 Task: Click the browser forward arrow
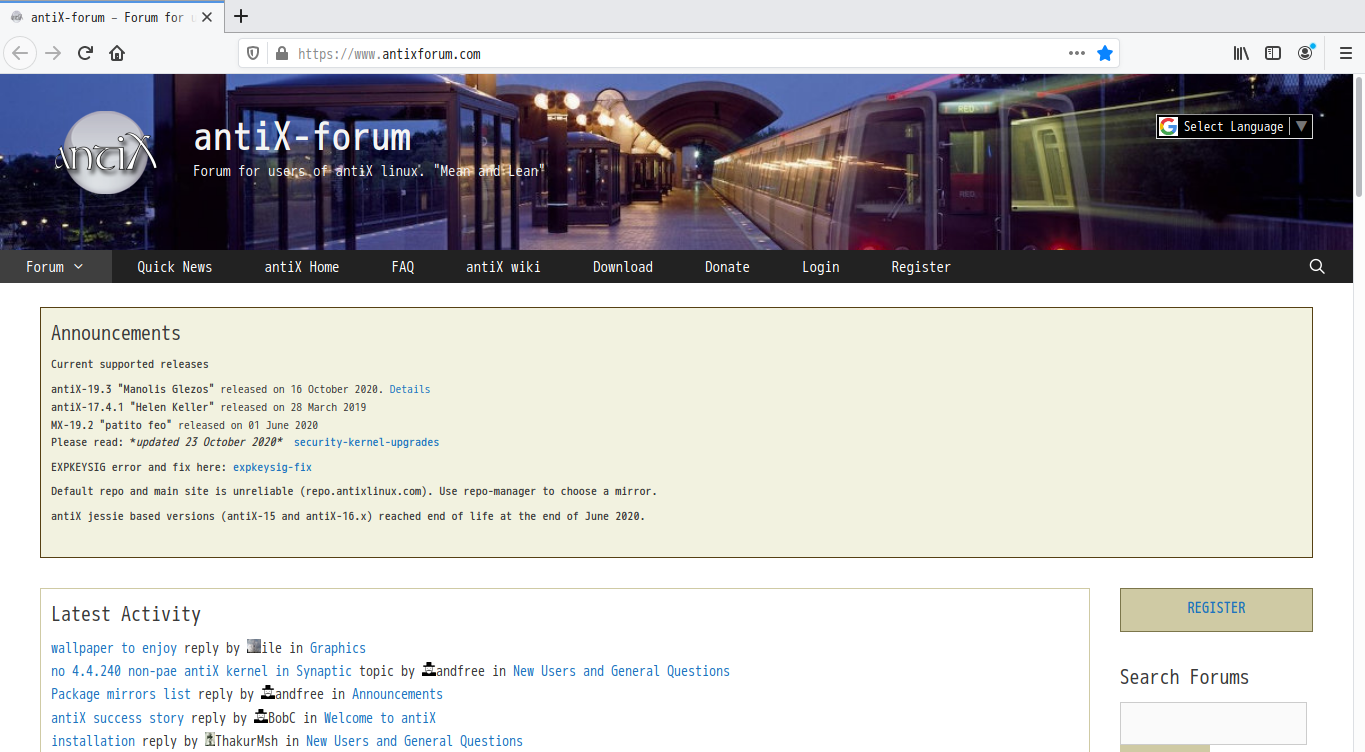(x=53, y=53)
